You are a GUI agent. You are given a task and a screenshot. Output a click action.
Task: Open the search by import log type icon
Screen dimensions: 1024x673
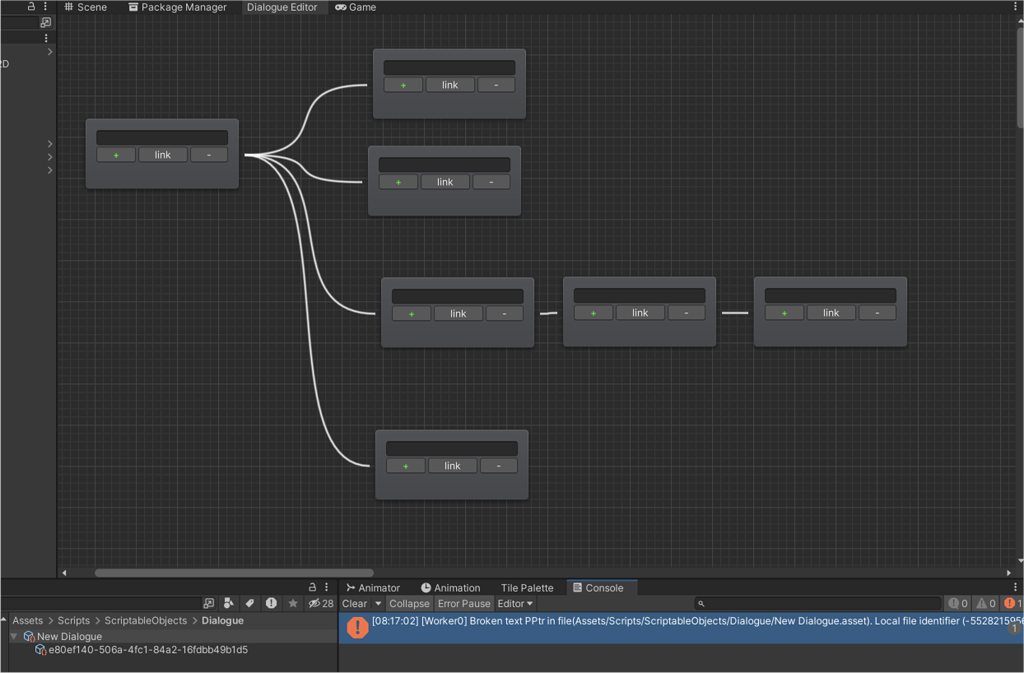click(x=271, y=603)
